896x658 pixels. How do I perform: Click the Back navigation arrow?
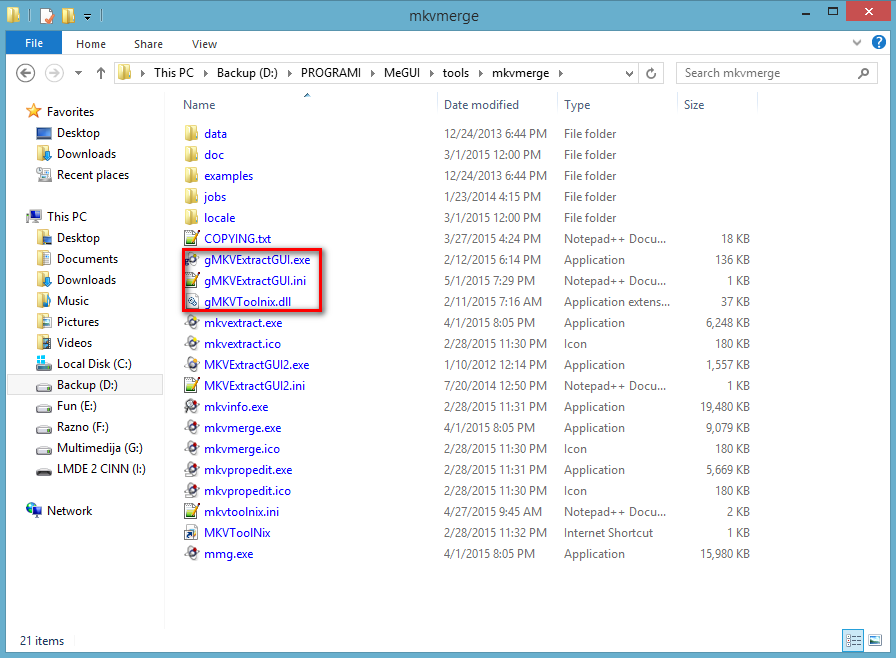(26, 73)
